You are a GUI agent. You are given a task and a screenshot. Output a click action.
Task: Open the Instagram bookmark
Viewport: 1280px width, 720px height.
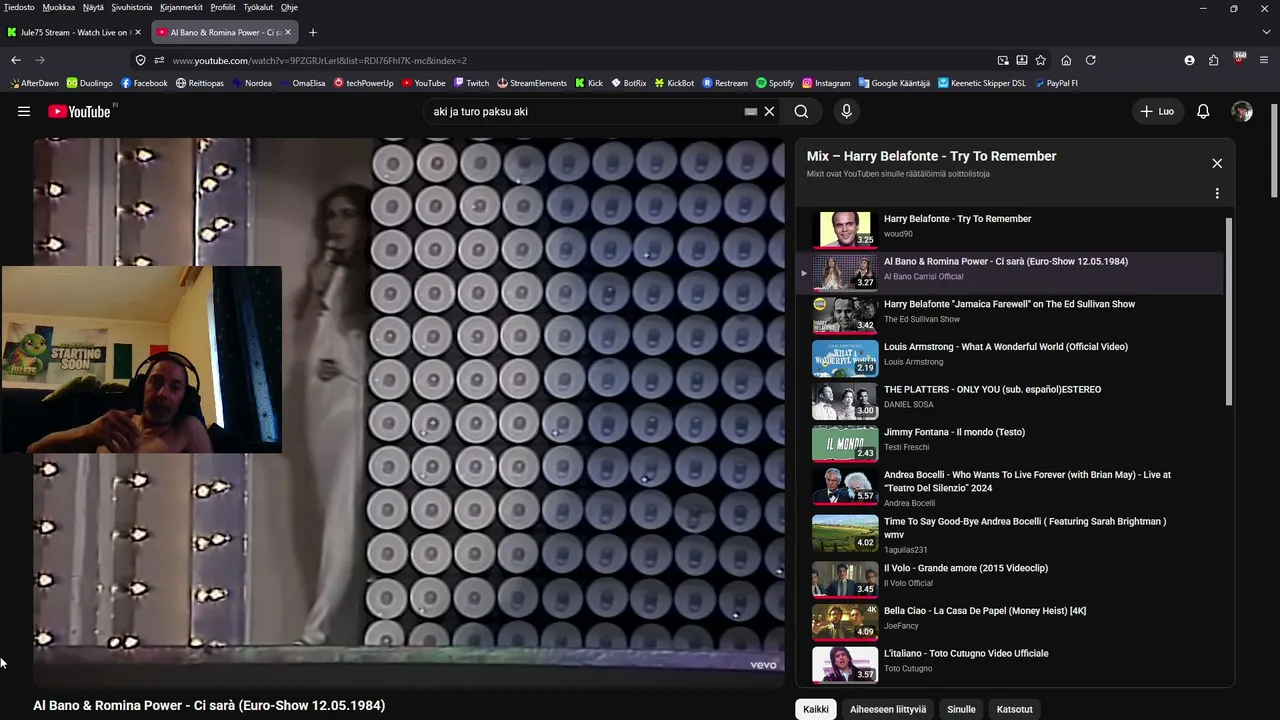click(826, 83)
